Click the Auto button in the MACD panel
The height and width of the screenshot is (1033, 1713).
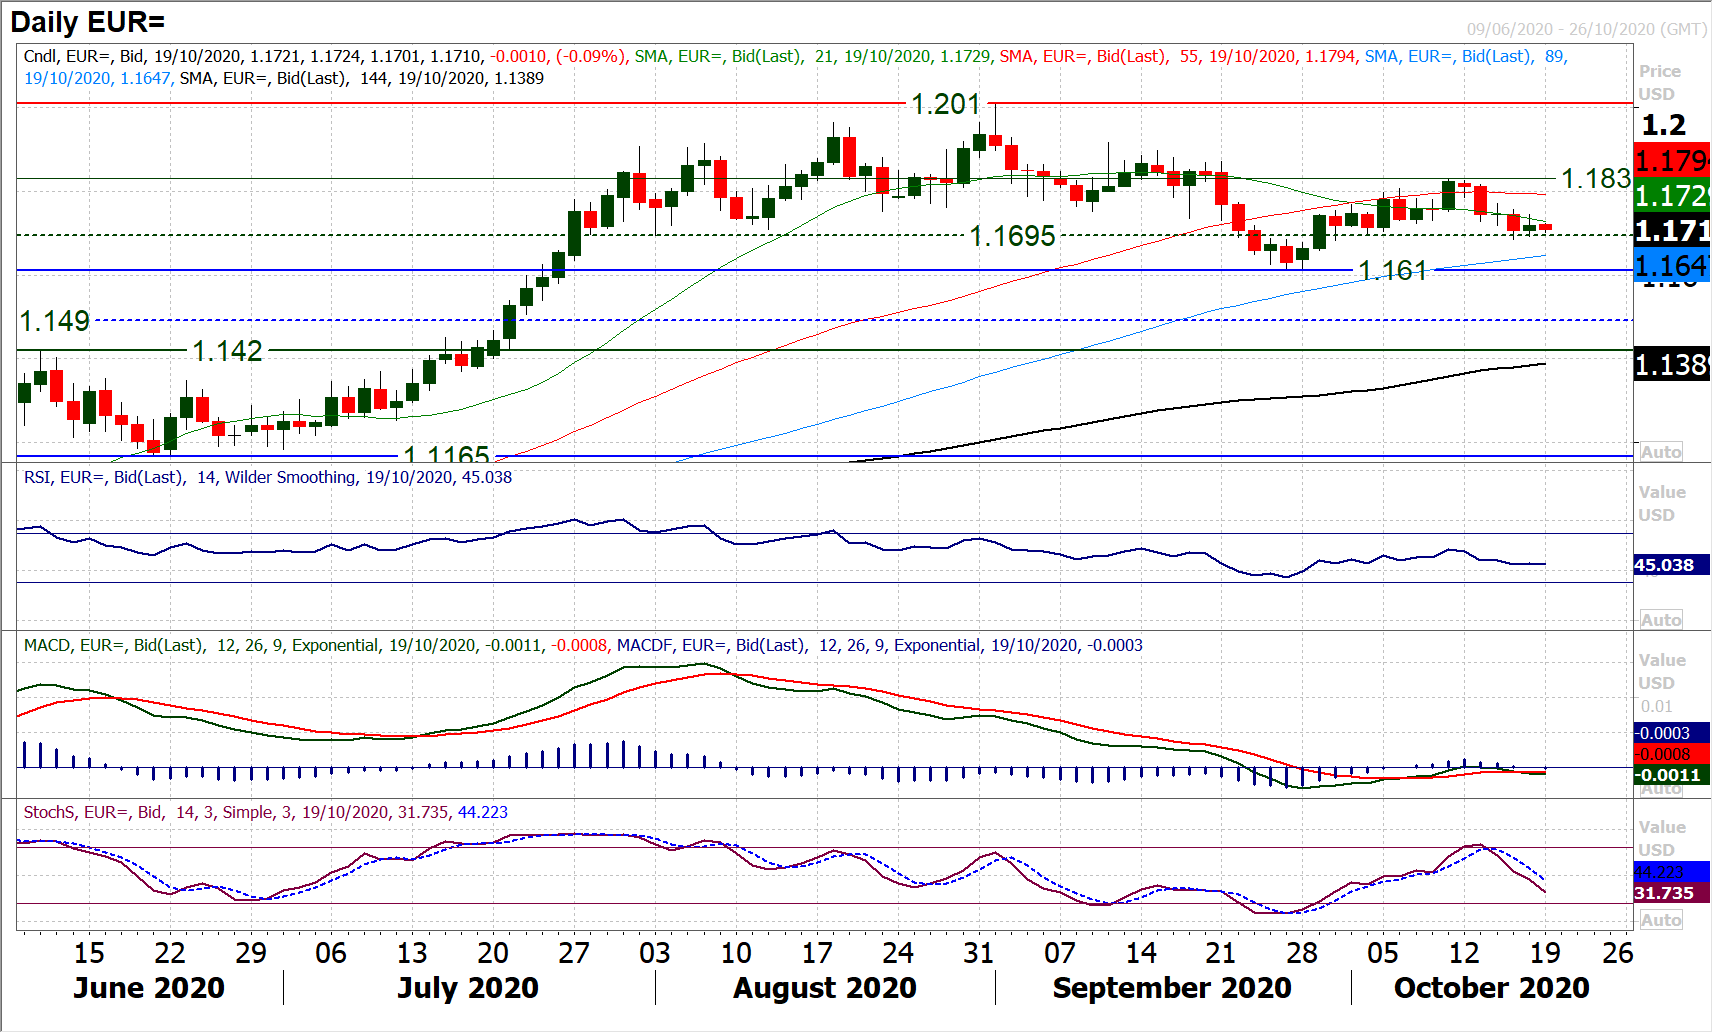point(1660,789)
